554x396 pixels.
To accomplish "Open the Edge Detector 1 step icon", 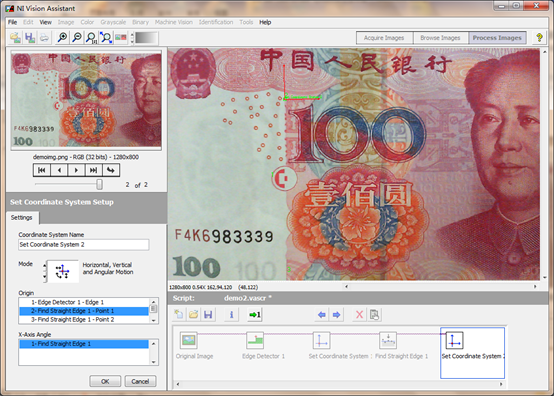I will (255, 340).
